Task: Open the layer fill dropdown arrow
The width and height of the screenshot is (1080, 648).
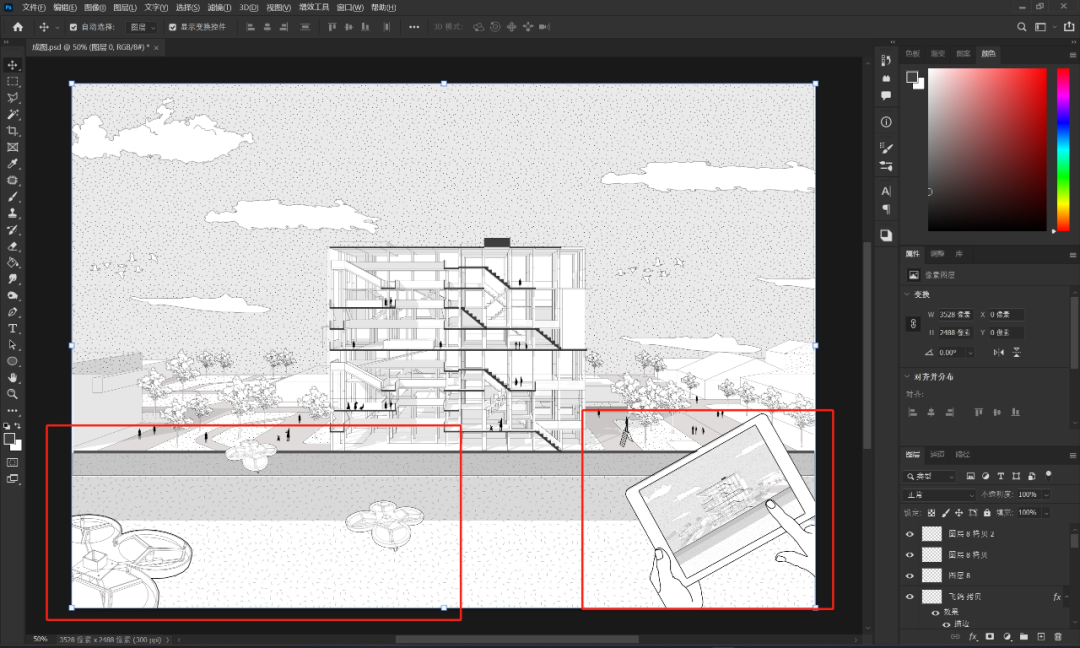Action: tap(1046, 513)
